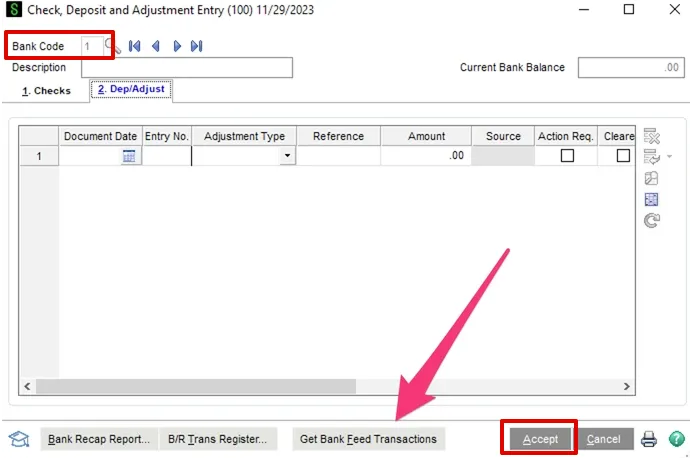This screenshot has width=690, height=459.
Task: Check the Action Req. checkbox in row 1
Action: (x=567, y=156)
